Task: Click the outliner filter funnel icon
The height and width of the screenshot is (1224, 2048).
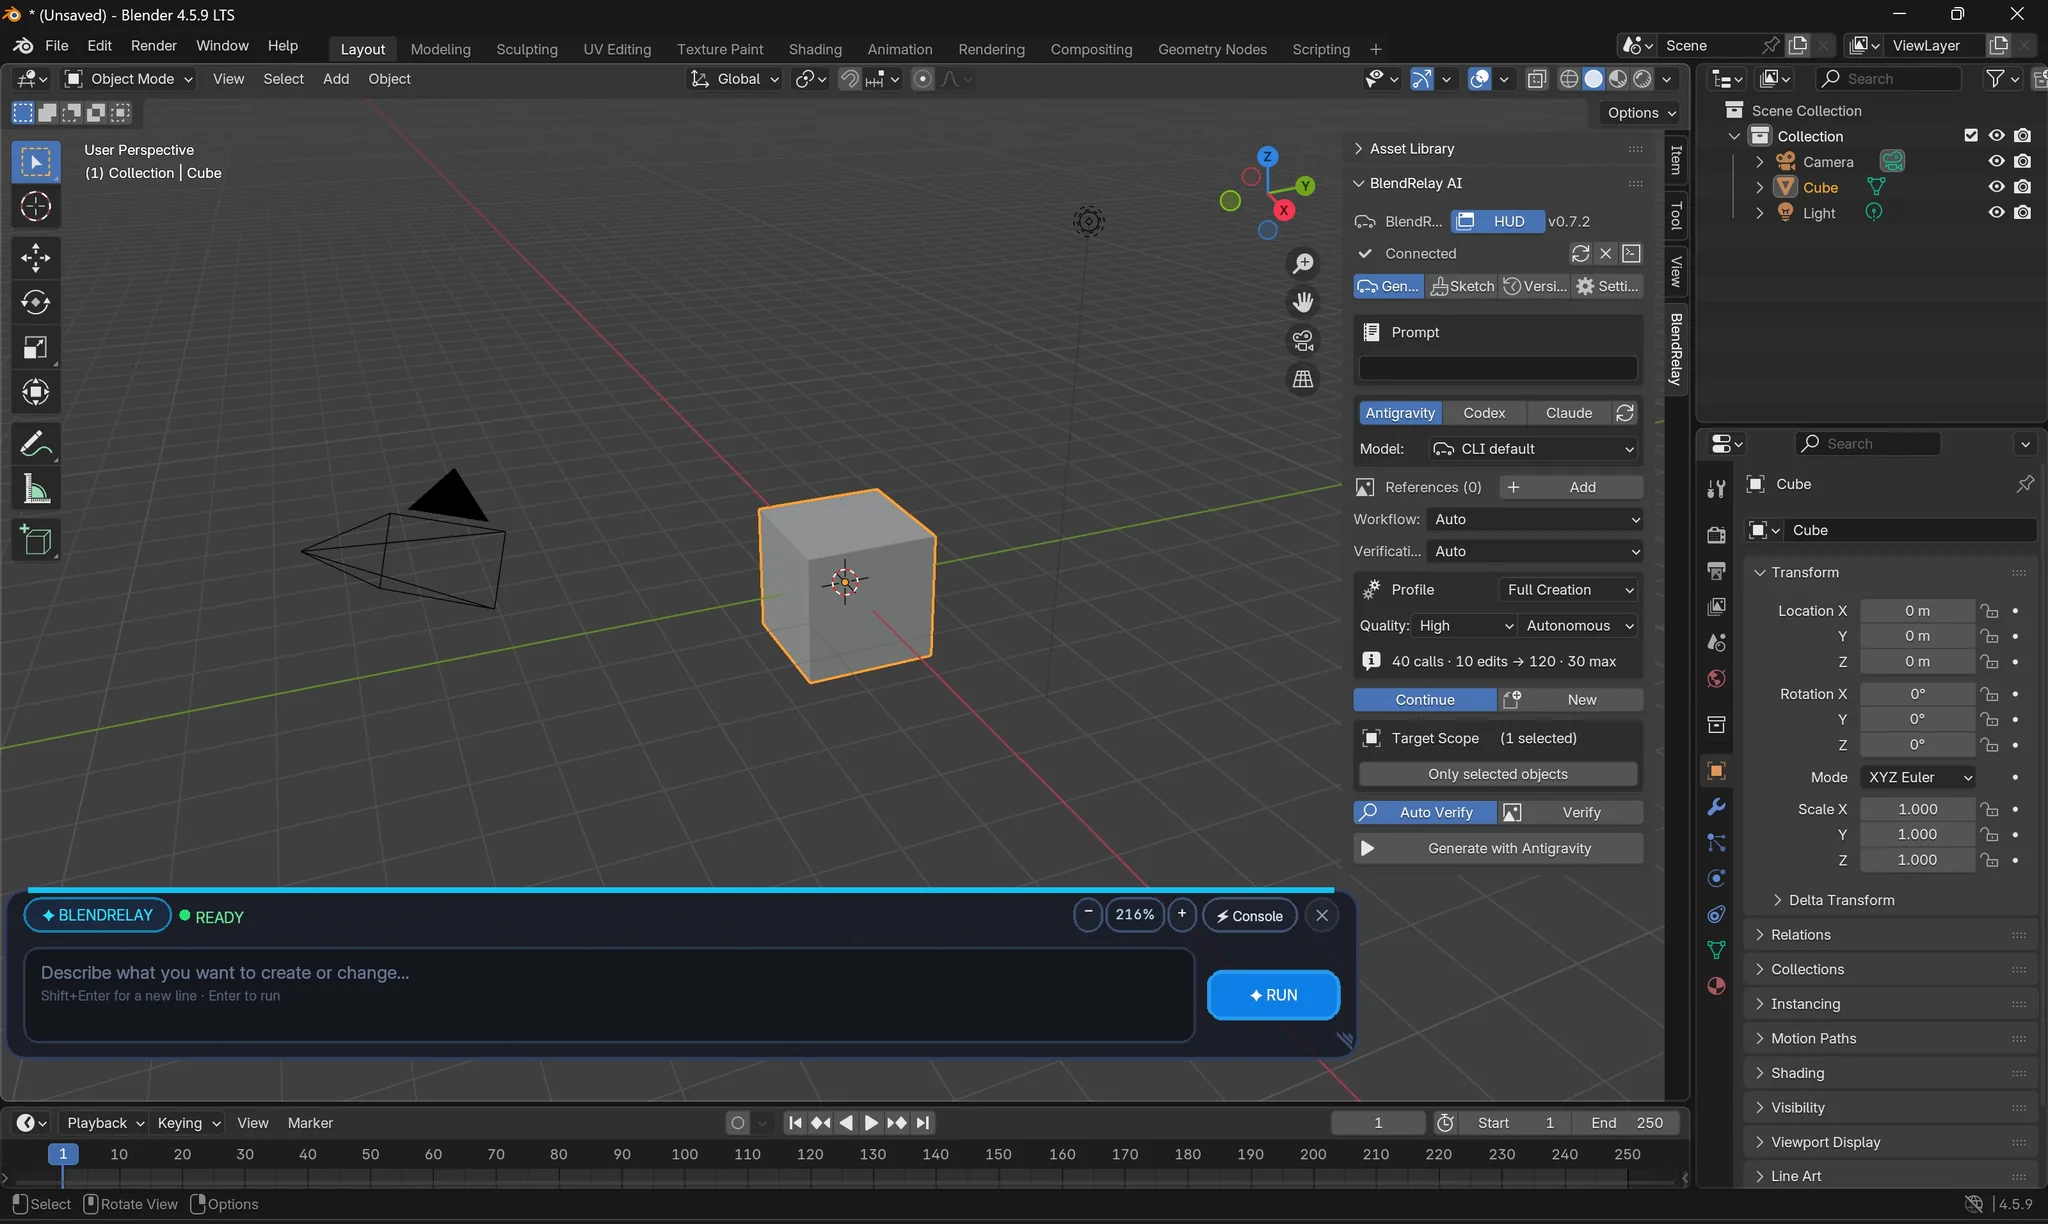Action: click(x=1995, y=79)
